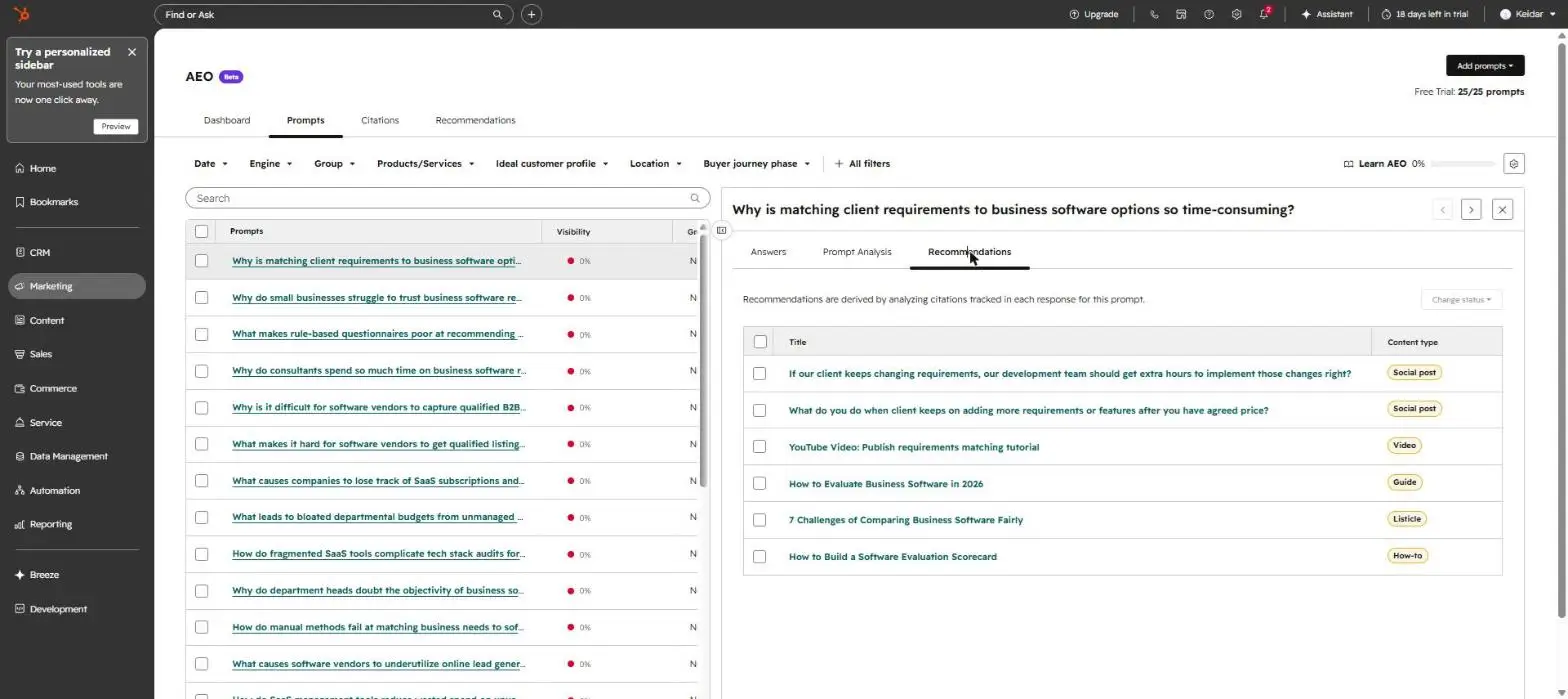Image resolution: width=1568 pixels, height=699 pixels.
Task: Check '7 Challenges of Comparing Business Software' row
Action: pyautogui.click(x=760, y=520)
